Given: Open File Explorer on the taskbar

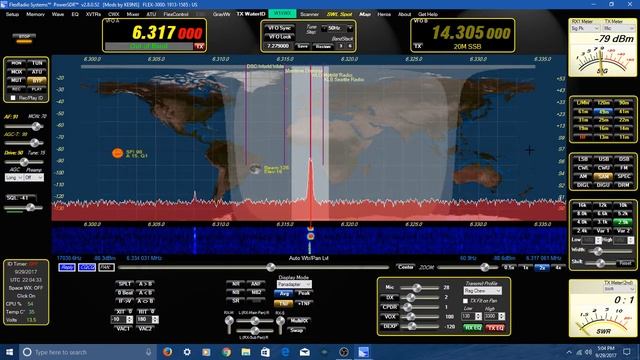Looking at the screenshot, I should click(246, 352).
